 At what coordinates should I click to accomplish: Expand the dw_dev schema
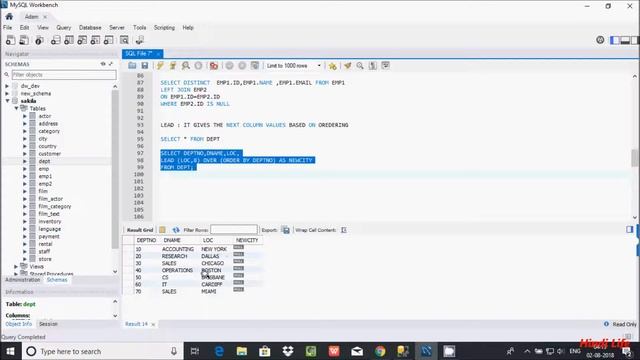coord(7,86)
